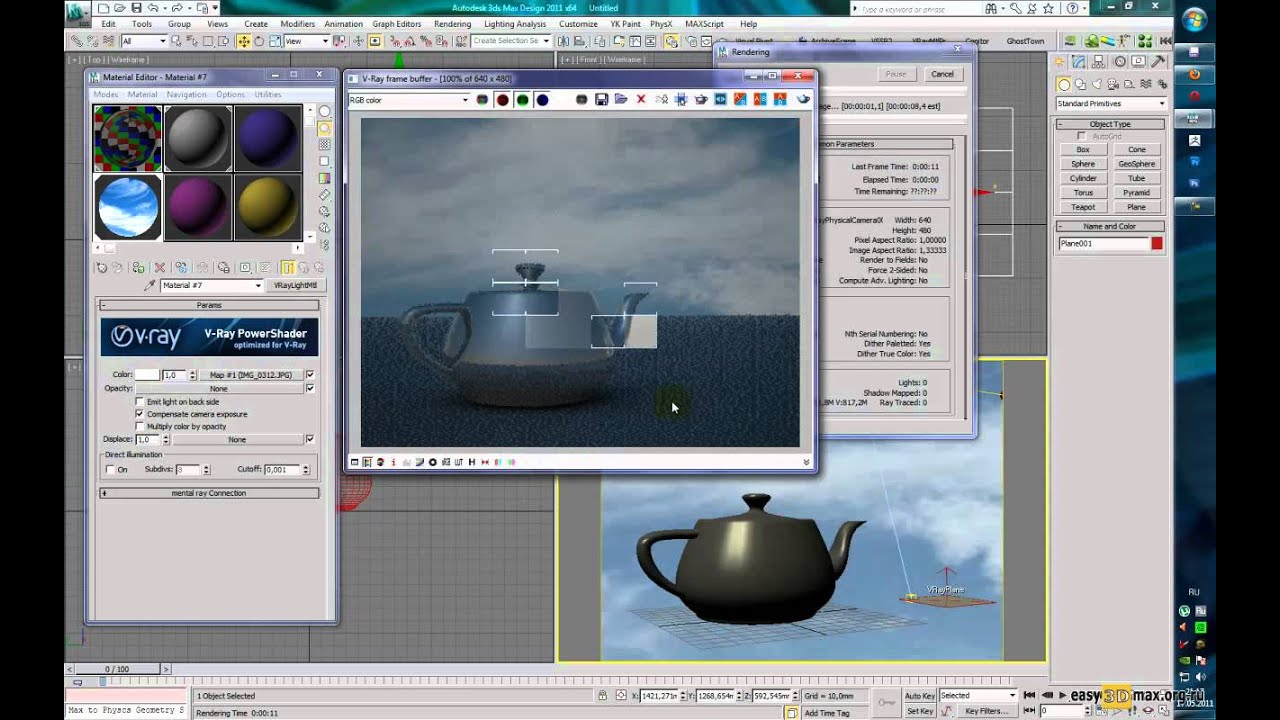Click the Sphere primitive button
Viewport: 1280px width, 720px height.
1083,164
